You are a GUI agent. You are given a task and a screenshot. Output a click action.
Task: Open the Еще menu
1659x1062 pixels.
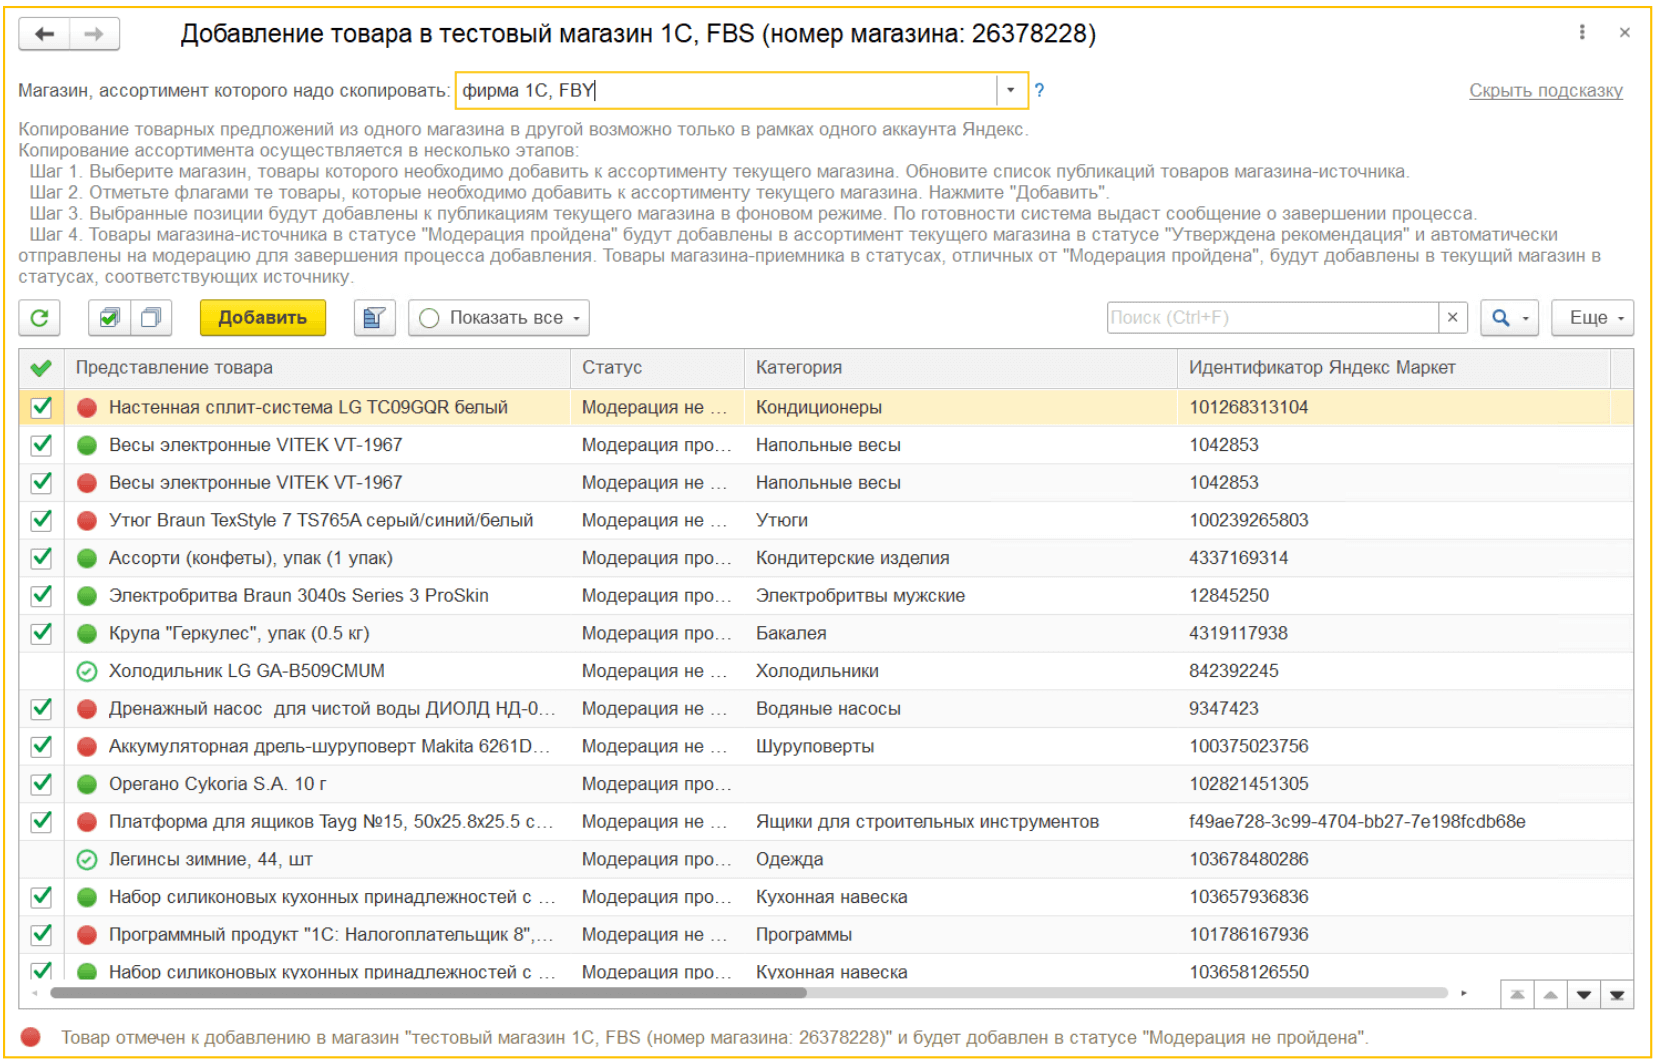click(x=1592, y=318)
